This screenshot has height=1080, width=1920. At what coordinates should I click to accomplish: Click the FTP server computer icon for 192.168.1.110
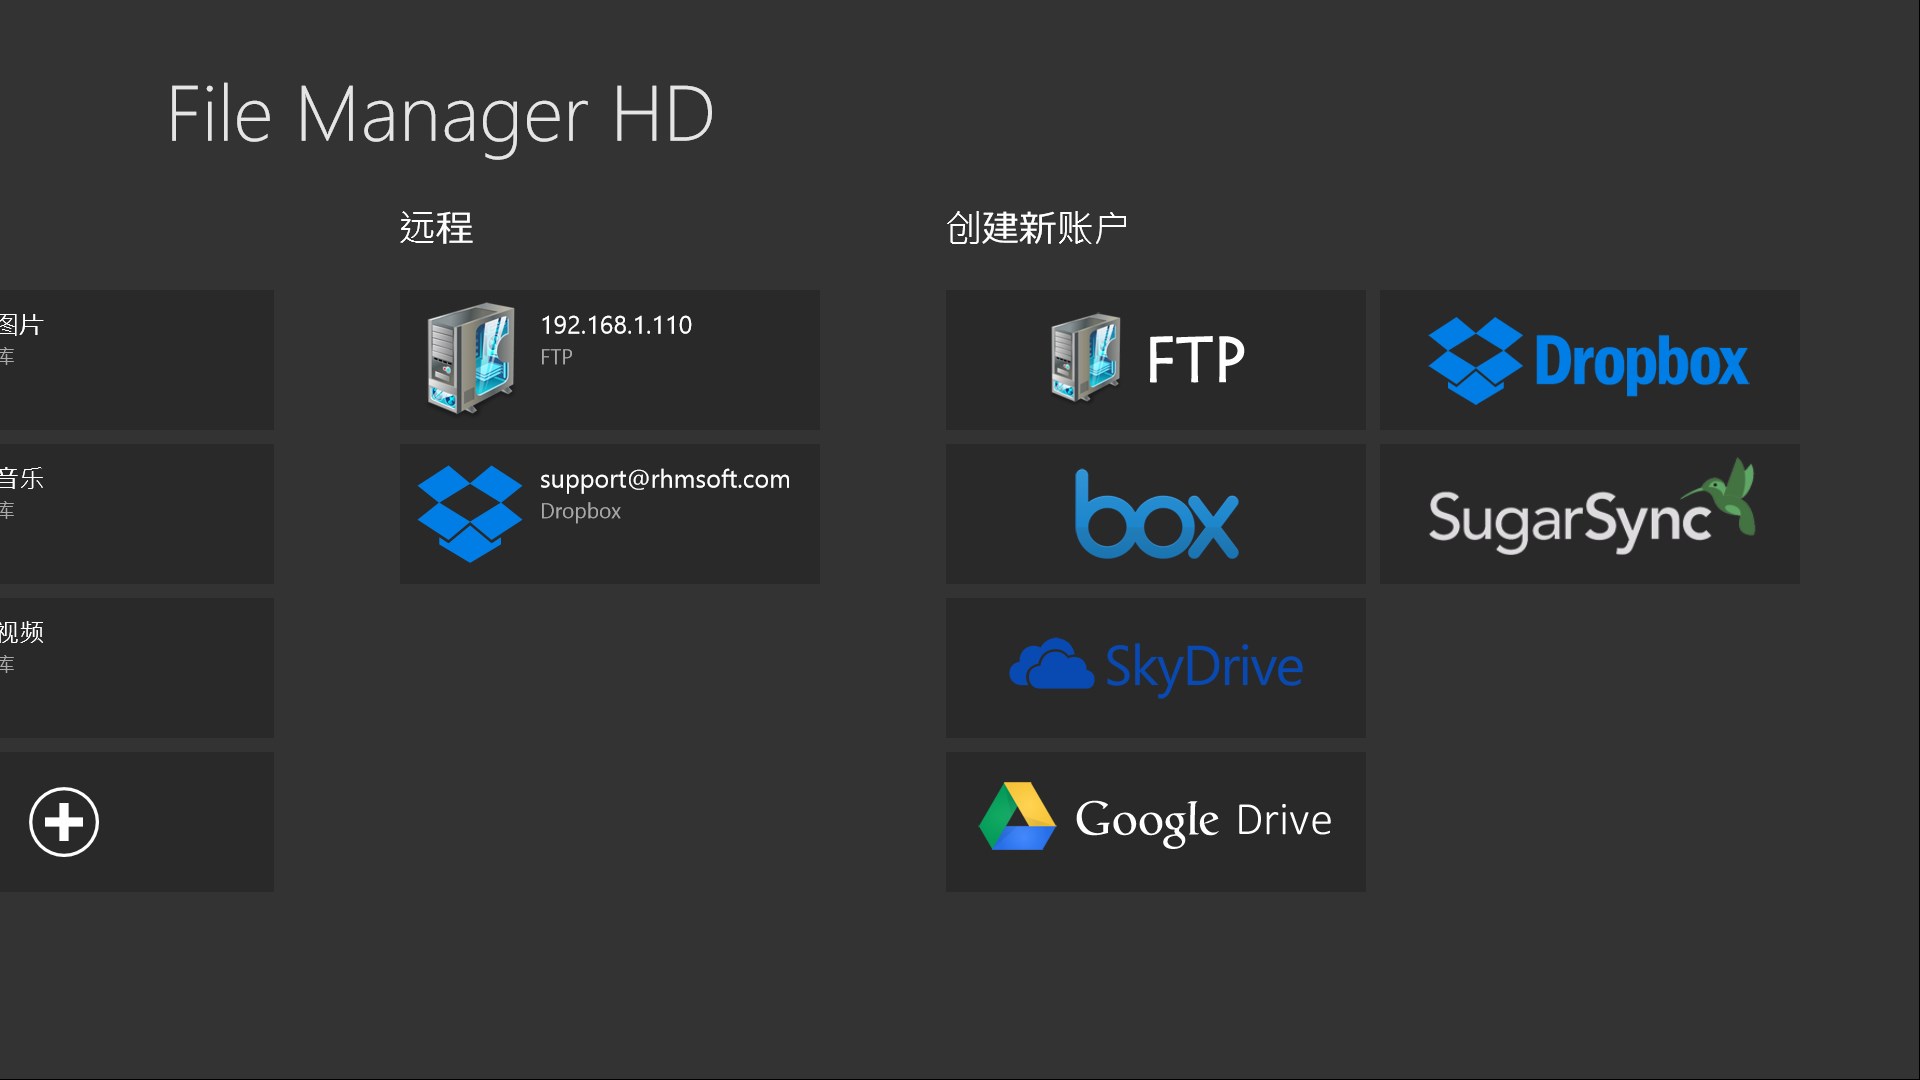pos(471,359)
